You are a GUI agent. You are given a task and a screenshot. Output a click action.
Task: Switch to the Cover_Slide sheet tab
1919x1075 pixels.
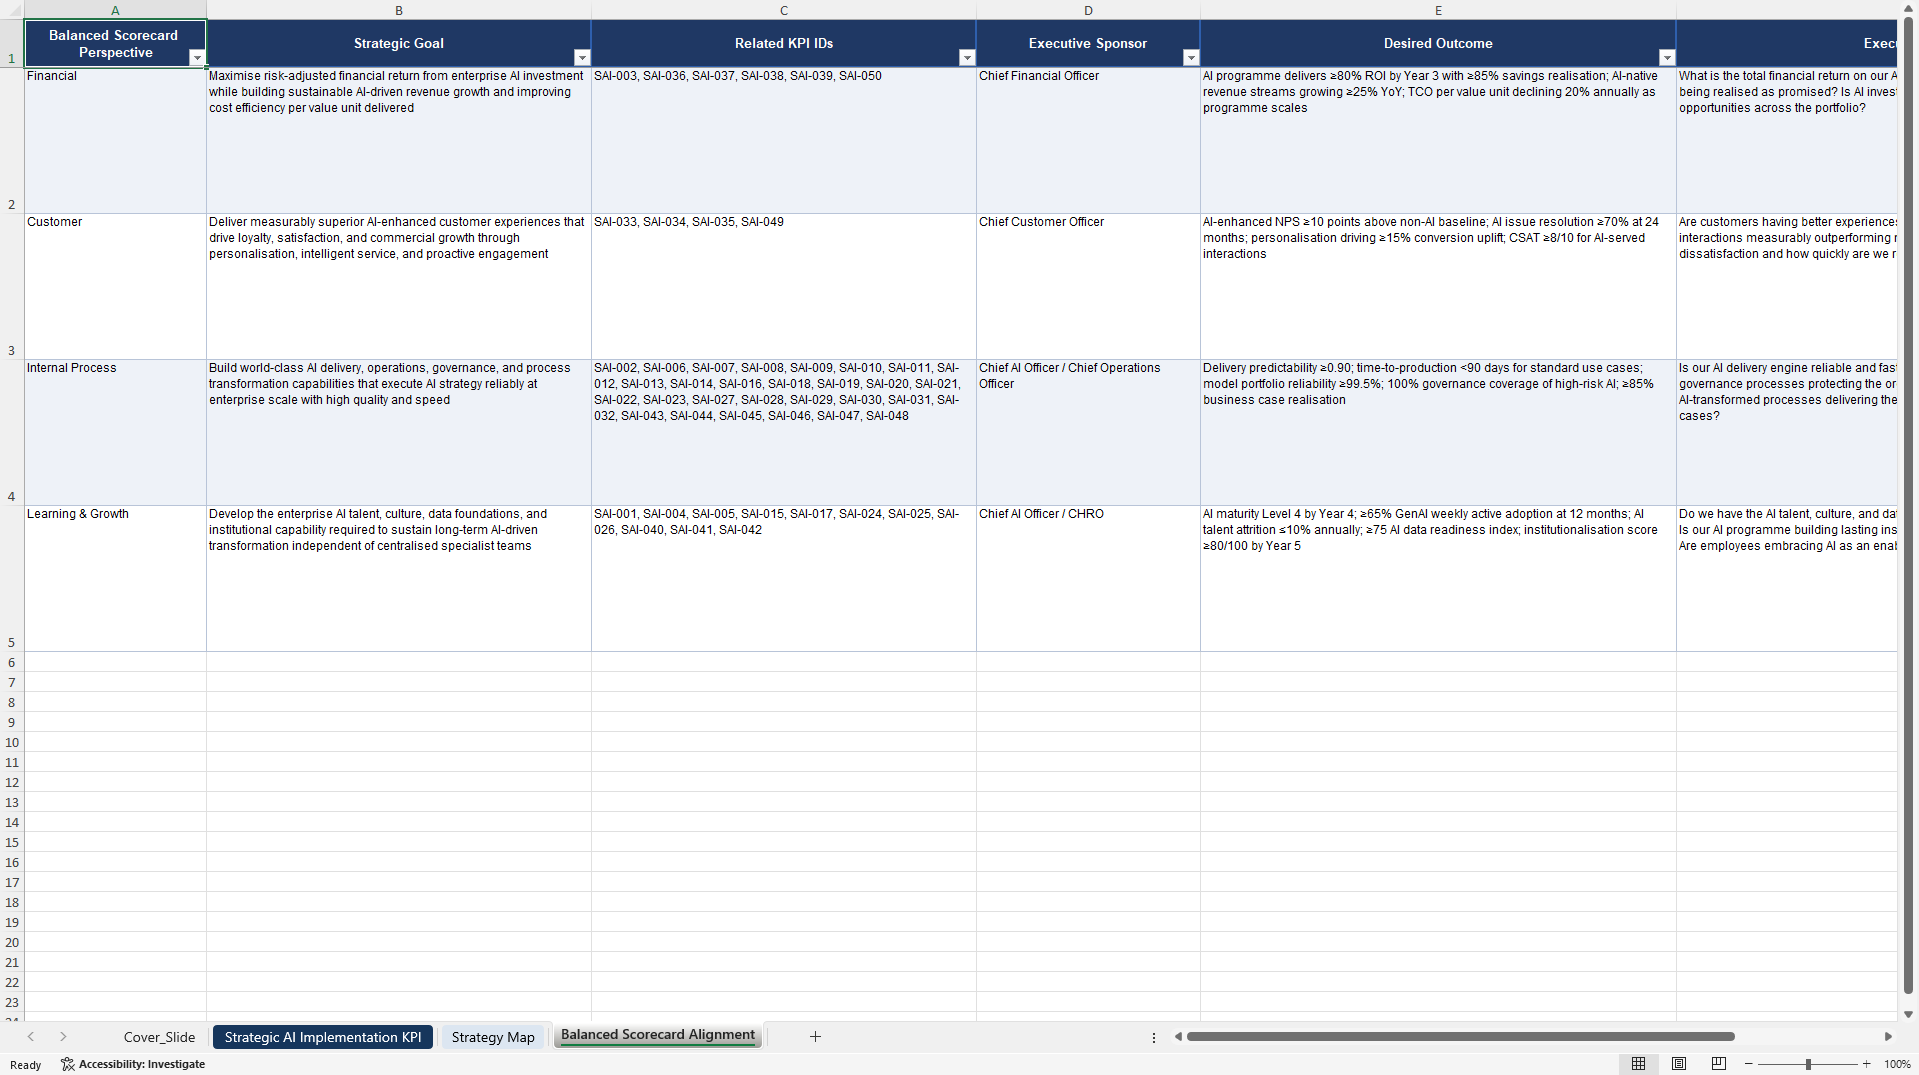tap(159, 1037)
